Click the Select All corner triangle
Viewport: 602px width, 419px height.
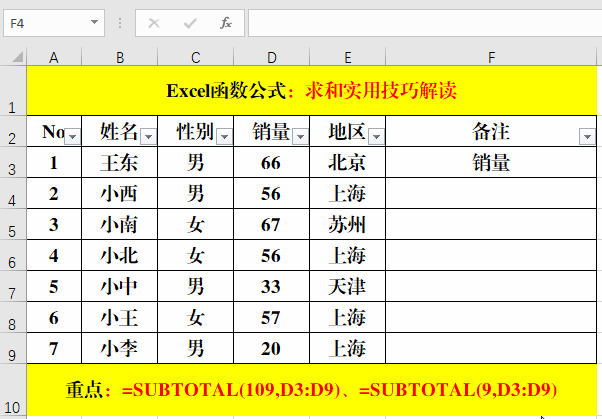point(17,58)
